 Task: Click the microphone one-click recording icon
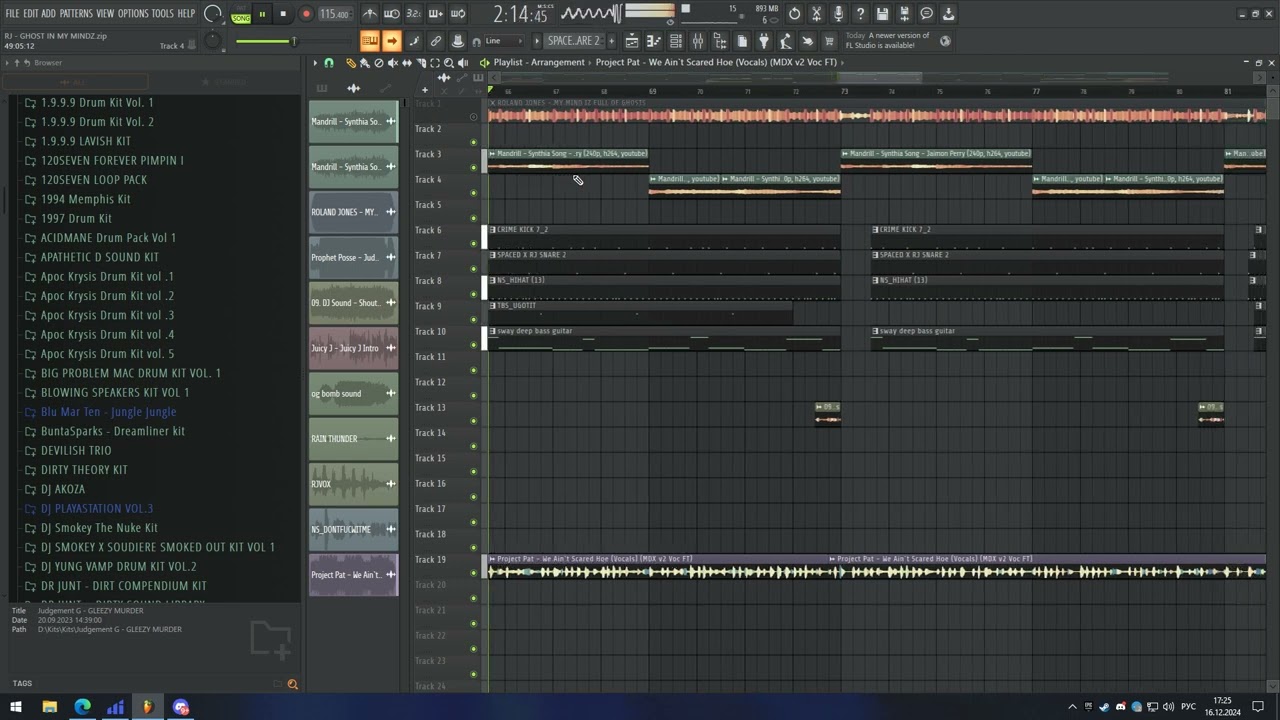[x=838, y=14]
